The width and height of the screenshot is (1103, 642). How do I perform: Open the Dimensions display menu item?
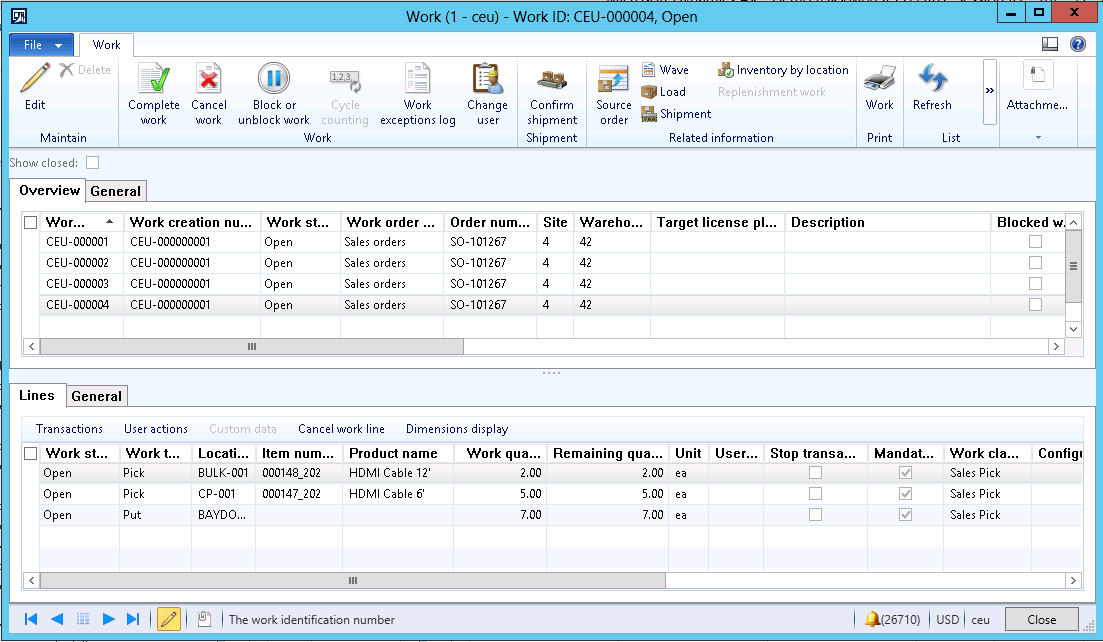[456, 429]
